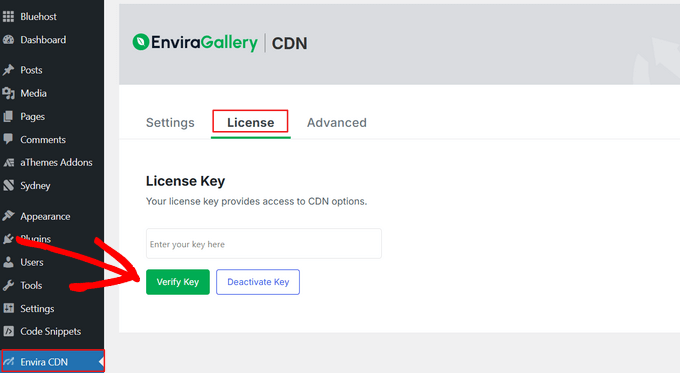Click the Verify Key button
The height and width of the screenshot is (373, 680).
178,282
